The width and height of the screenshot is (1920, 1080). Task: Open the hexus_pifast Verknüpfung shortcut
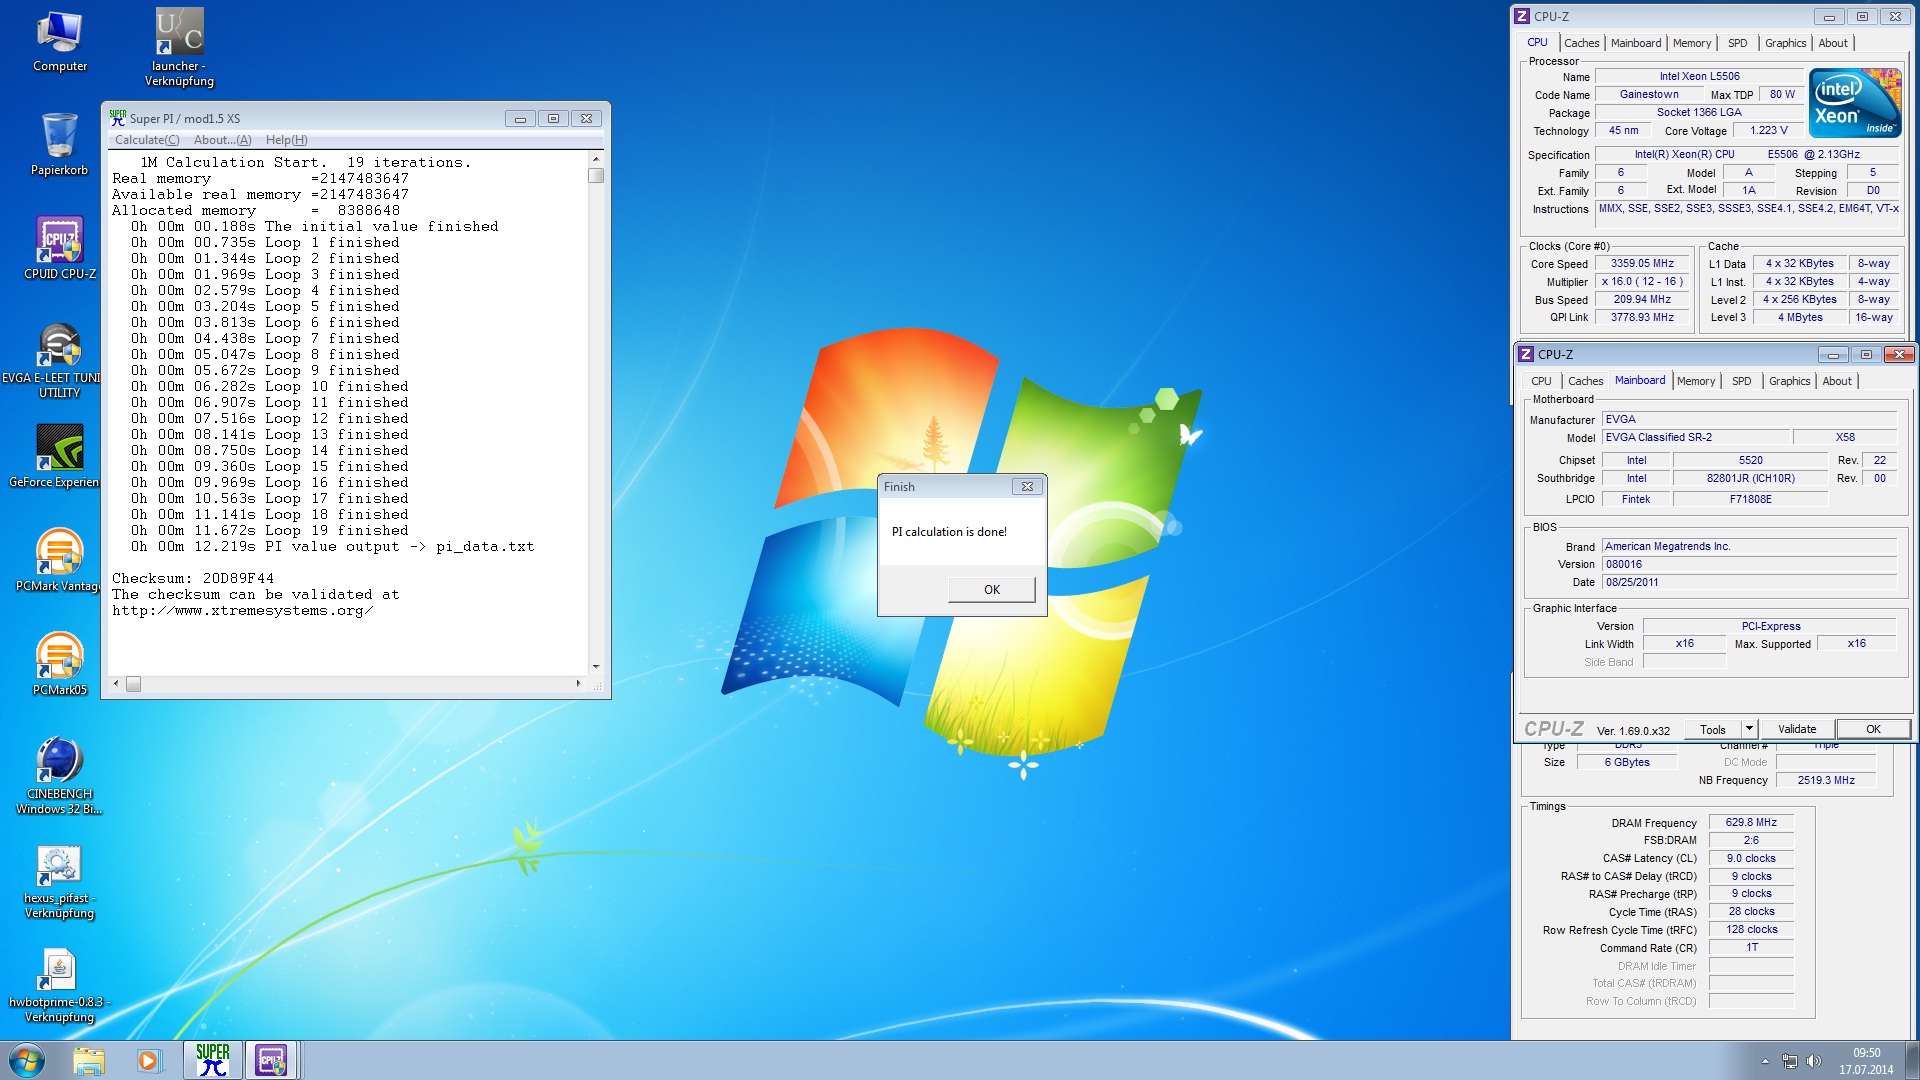click(60, 882)
